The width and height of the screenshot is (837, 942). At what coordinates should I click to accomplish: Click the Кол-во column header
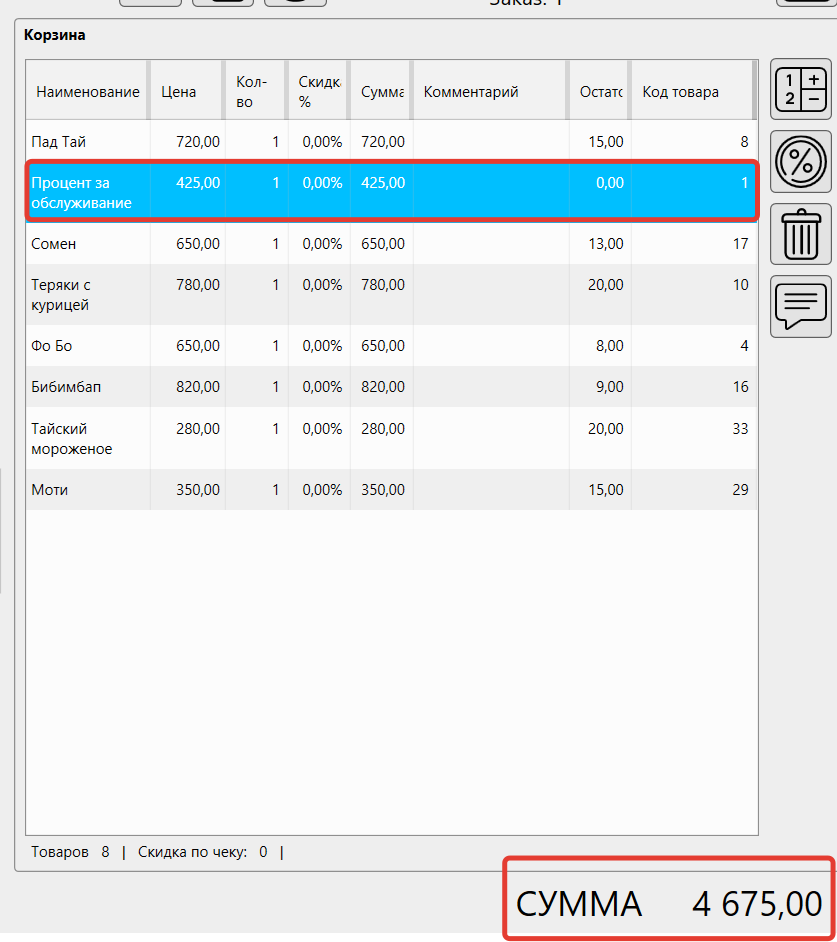[251, 92]
